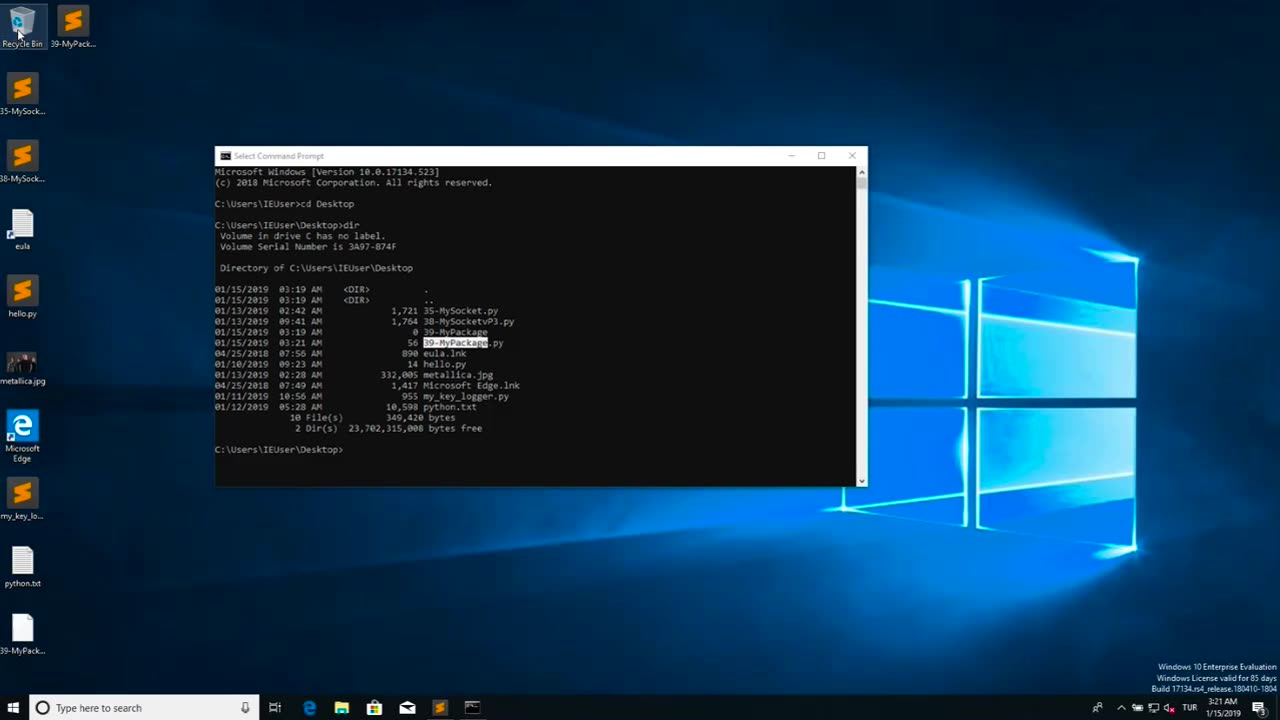This screenshot has height=720, width=1280.
Task: Click the 'Microsoft Windows [Version 10.0.17134.523]' line
Action: 326,172
